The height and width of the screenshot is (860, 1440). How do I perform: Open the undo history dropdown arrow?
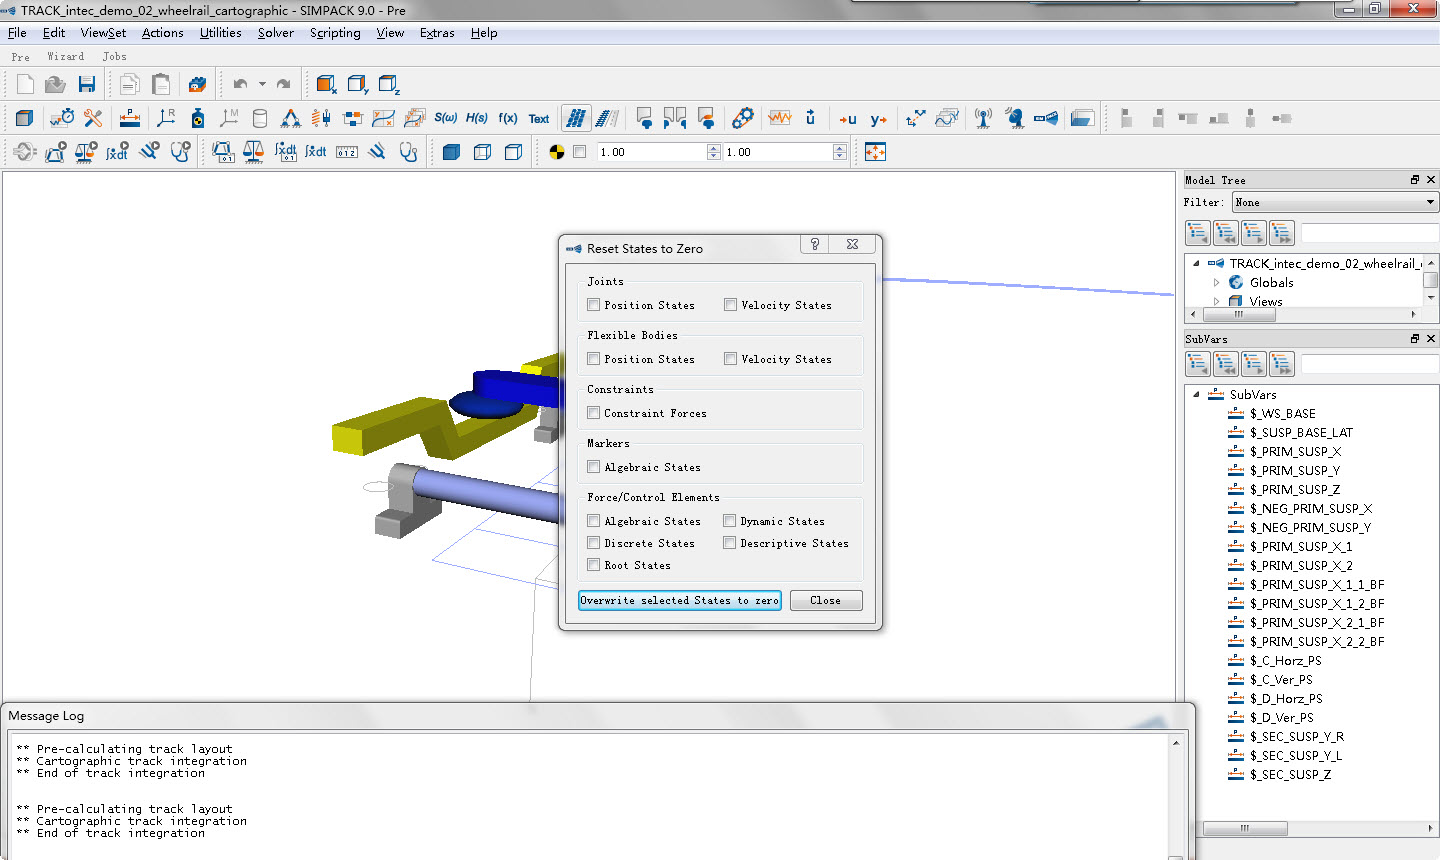coord(262,84)
